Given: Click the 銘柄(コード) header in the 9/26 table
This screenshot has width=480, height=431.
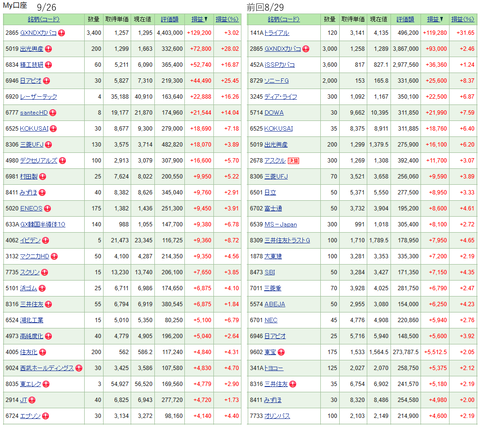Looking at the screenshot, I should 44,19.
